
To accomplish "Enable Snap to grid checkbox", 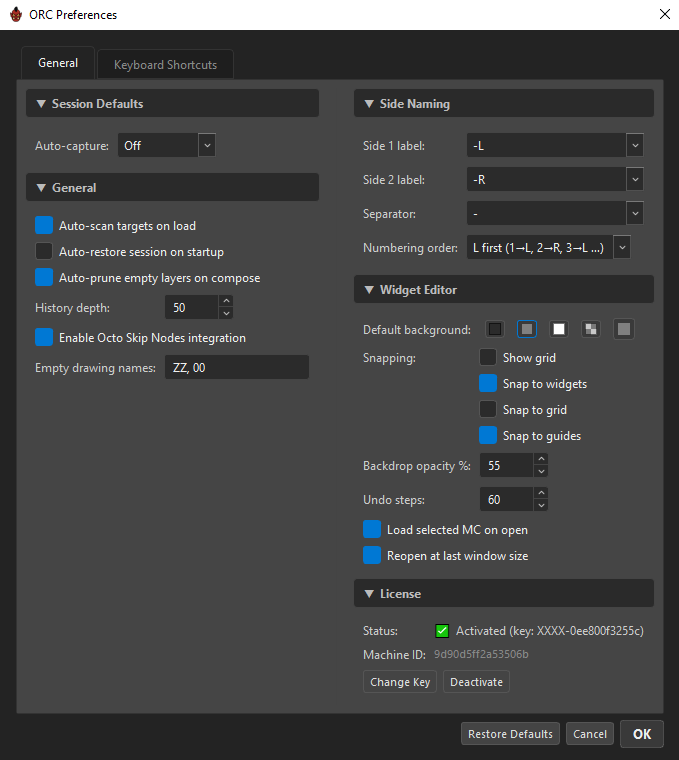I will pos(488,410).
